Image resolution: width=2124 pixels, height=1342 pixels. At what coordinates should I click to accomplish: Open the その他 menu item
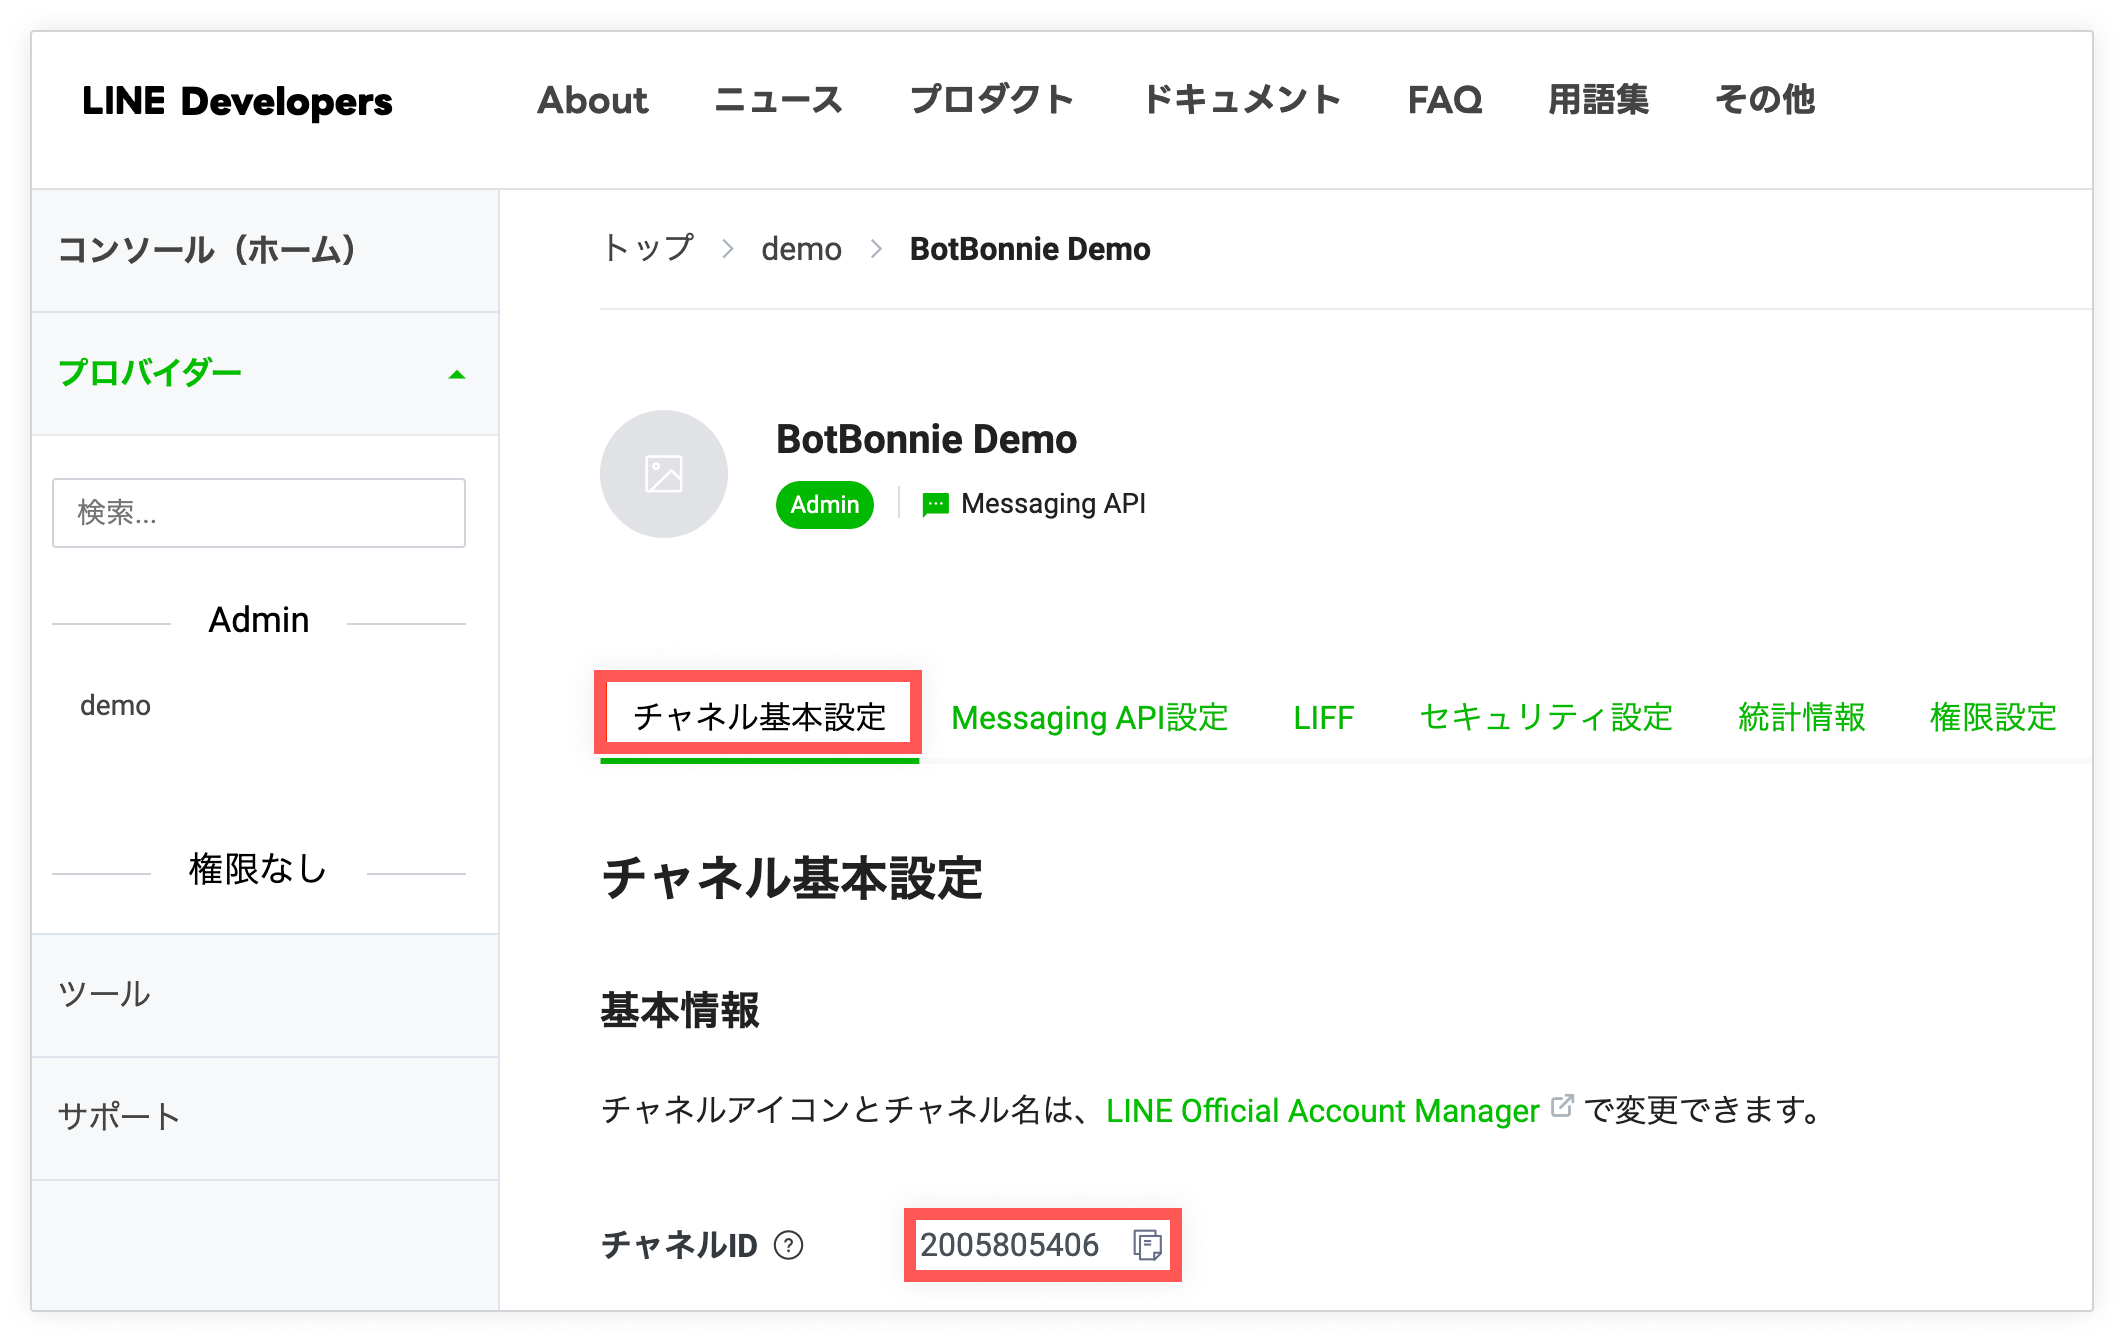tap(1765, 100)
